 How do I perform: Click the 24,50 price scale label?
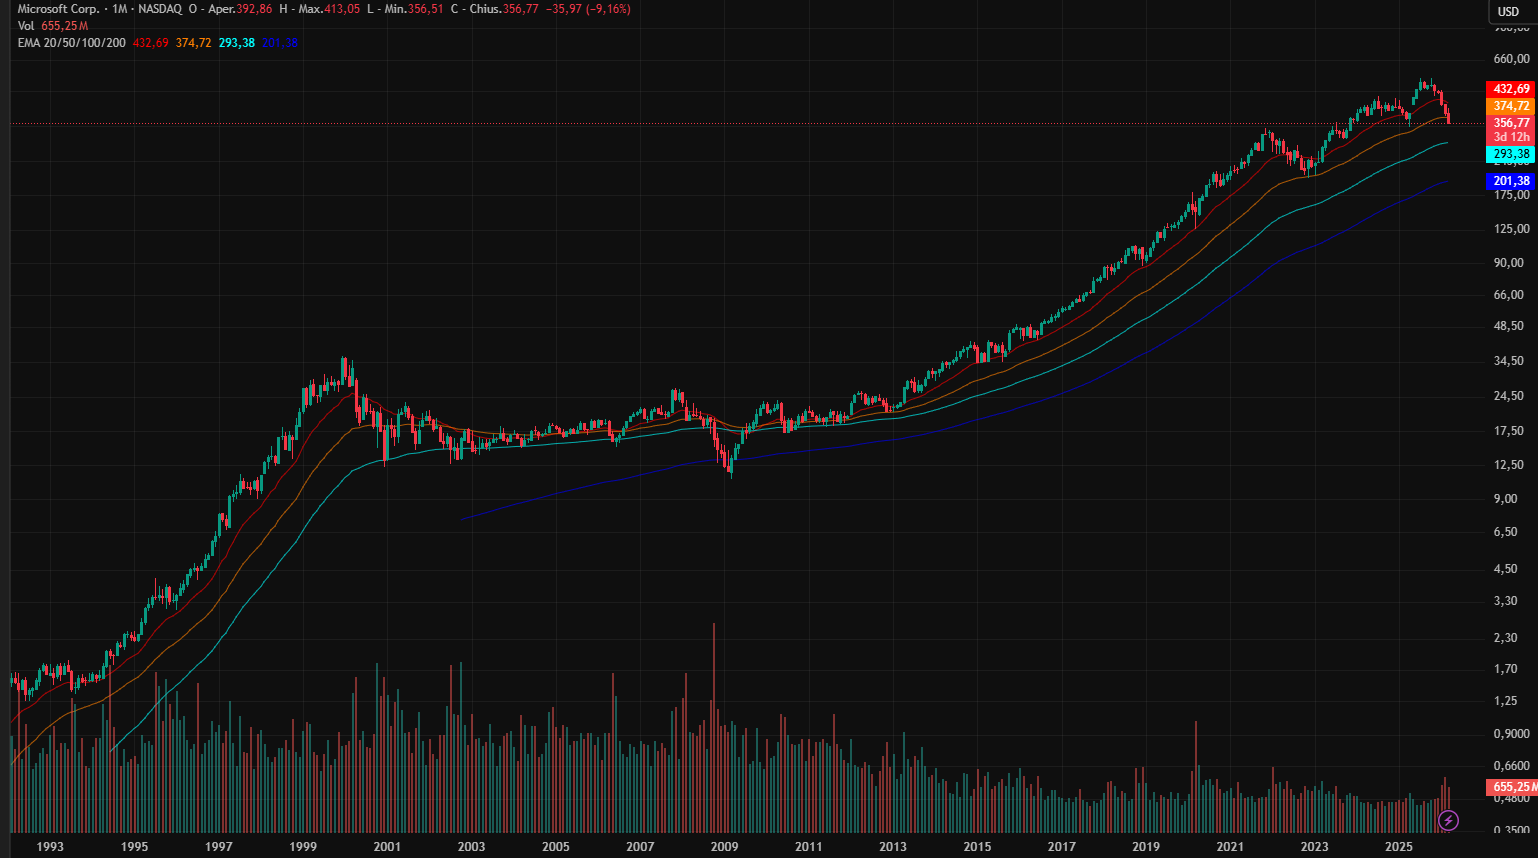(x=1509, y=396)
